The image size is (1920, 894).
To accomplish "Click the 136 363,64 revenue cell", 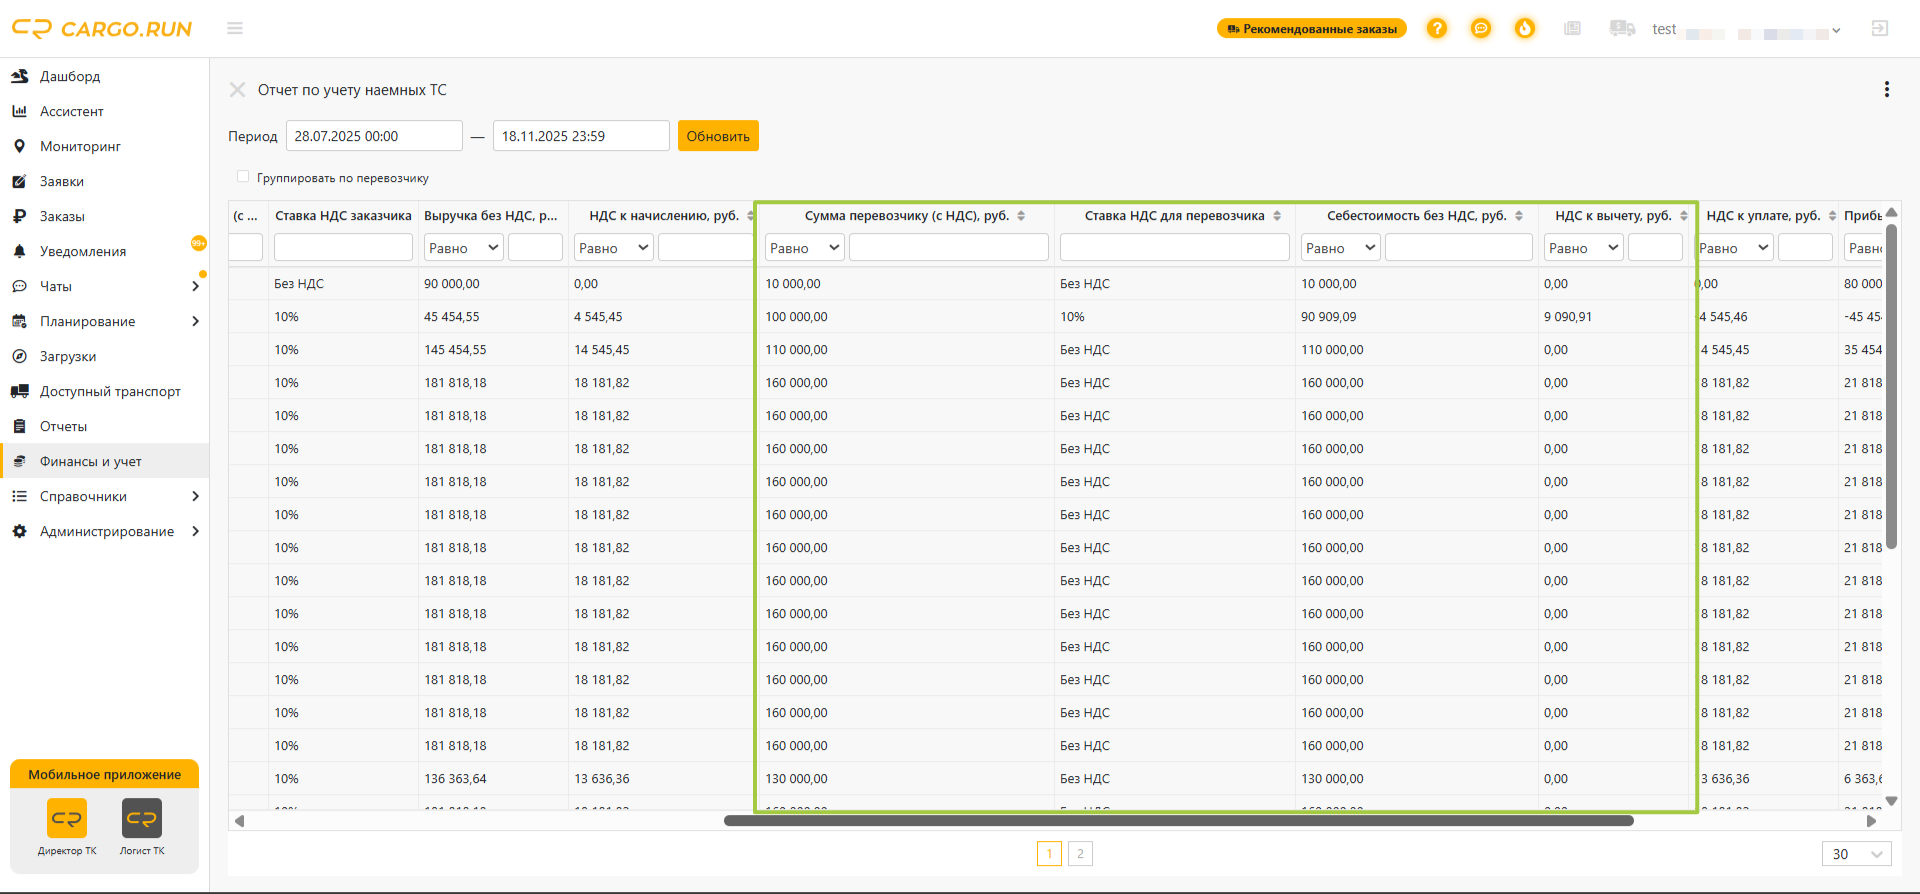I will [493, 779].
